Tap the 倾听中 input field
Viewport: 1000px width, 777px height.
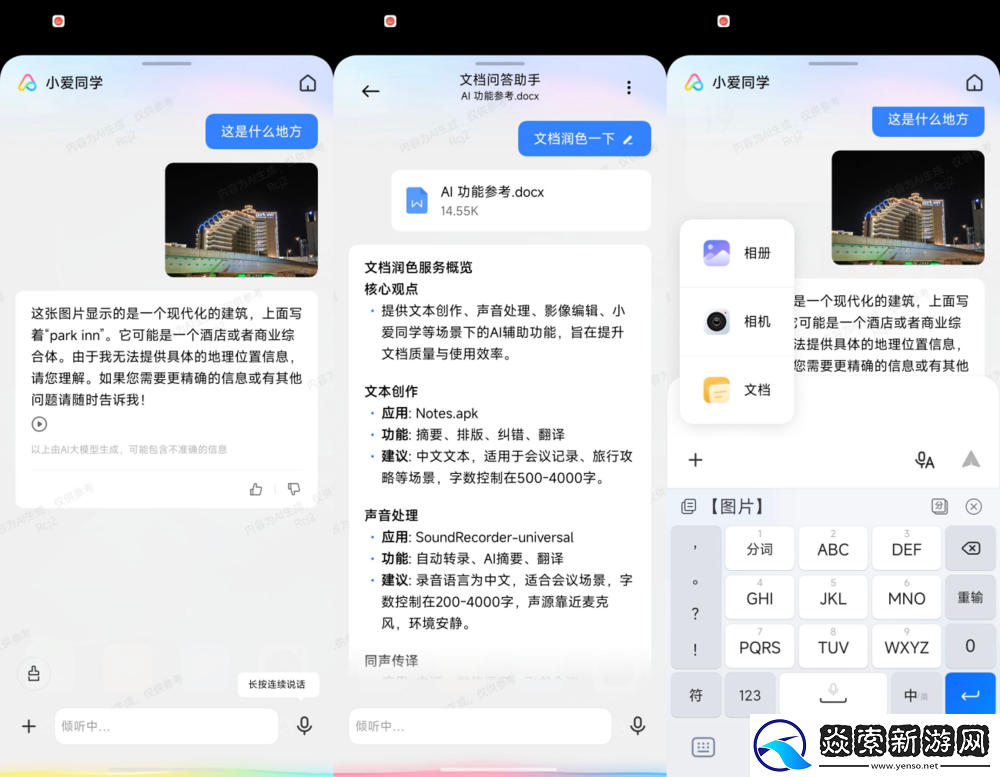coord(167,726)
